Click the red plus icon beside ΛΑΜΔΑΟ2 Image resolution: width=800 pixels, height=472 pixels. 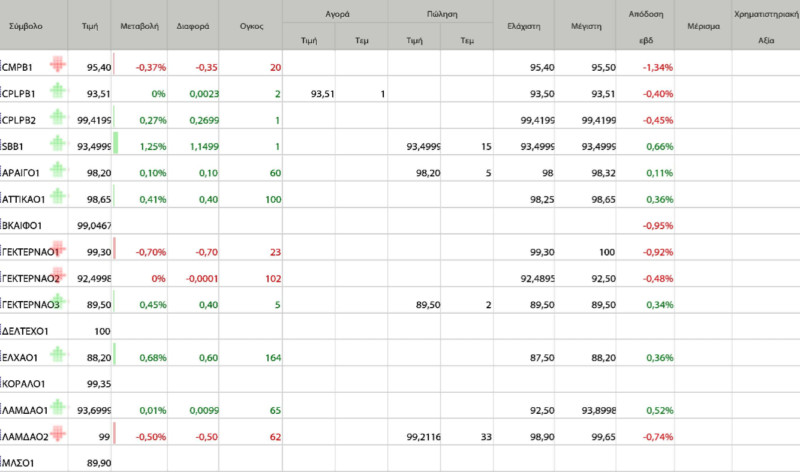click(x=58, y=433)
